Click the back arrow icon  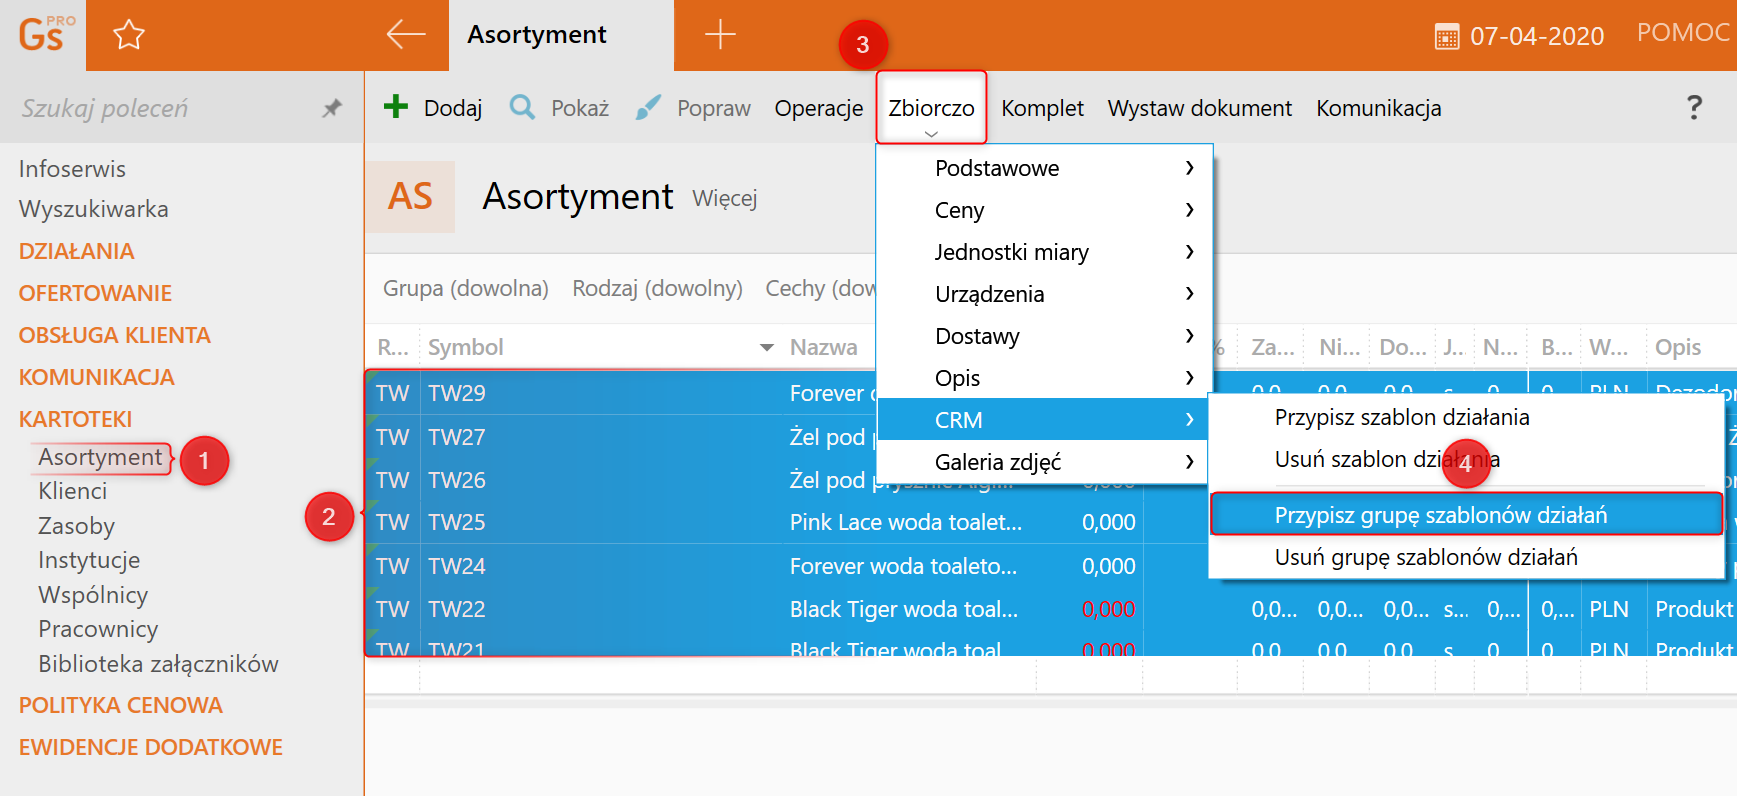pos(406,35)
